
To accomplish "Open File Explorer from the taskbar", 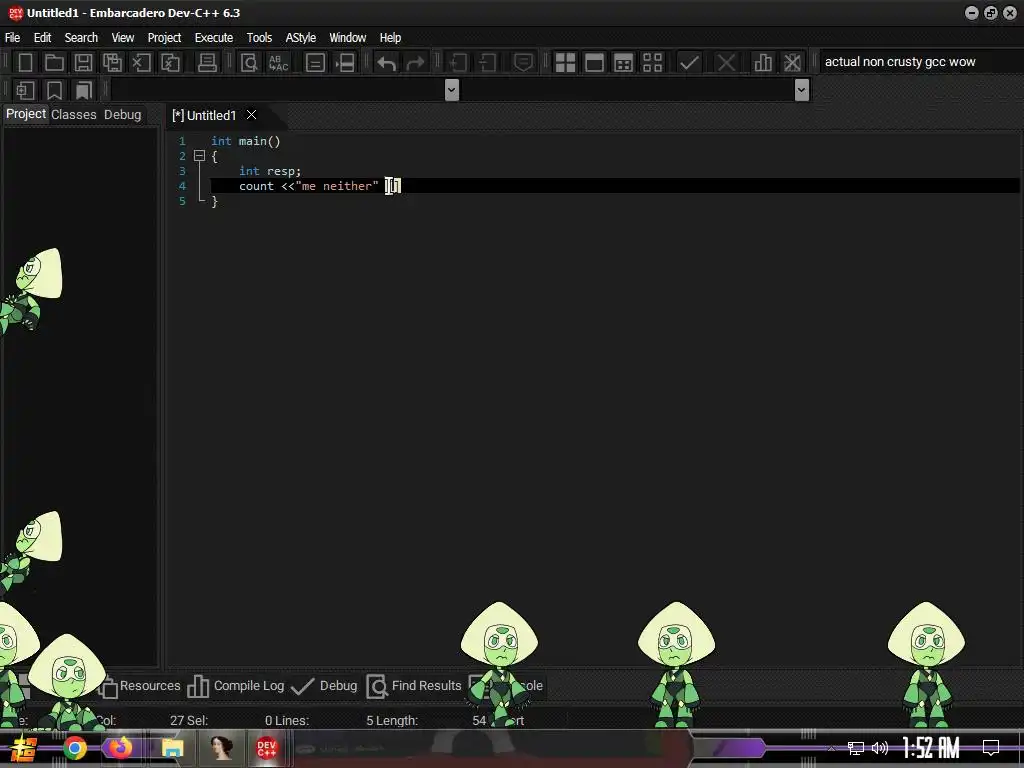I will [x=172, y=748].
